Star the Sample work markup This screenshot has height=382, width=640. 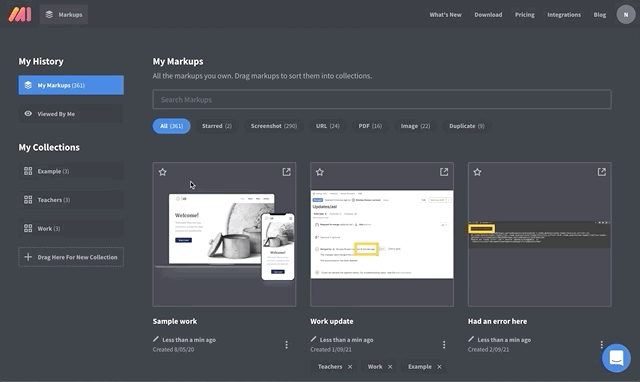(162, 172)
